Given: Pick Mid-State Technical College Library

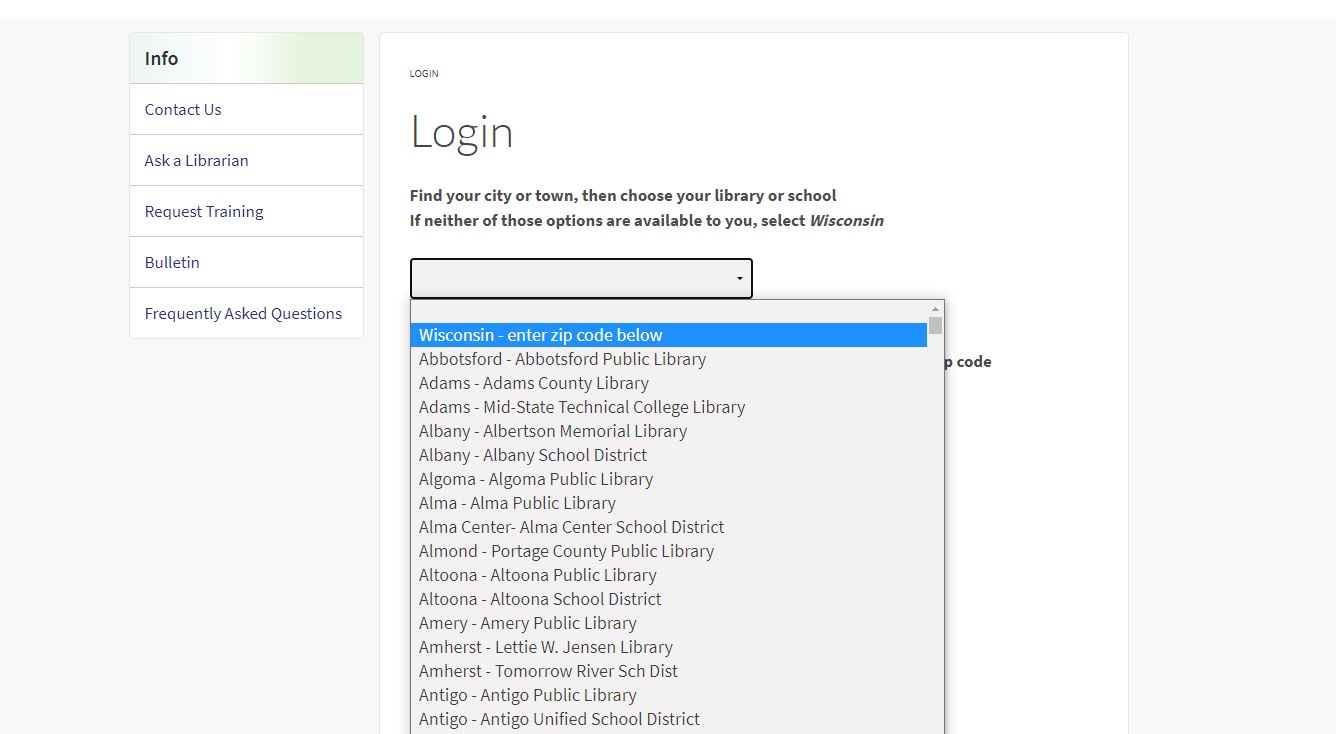Looking at the screenshot, I should tap(581, 407).
